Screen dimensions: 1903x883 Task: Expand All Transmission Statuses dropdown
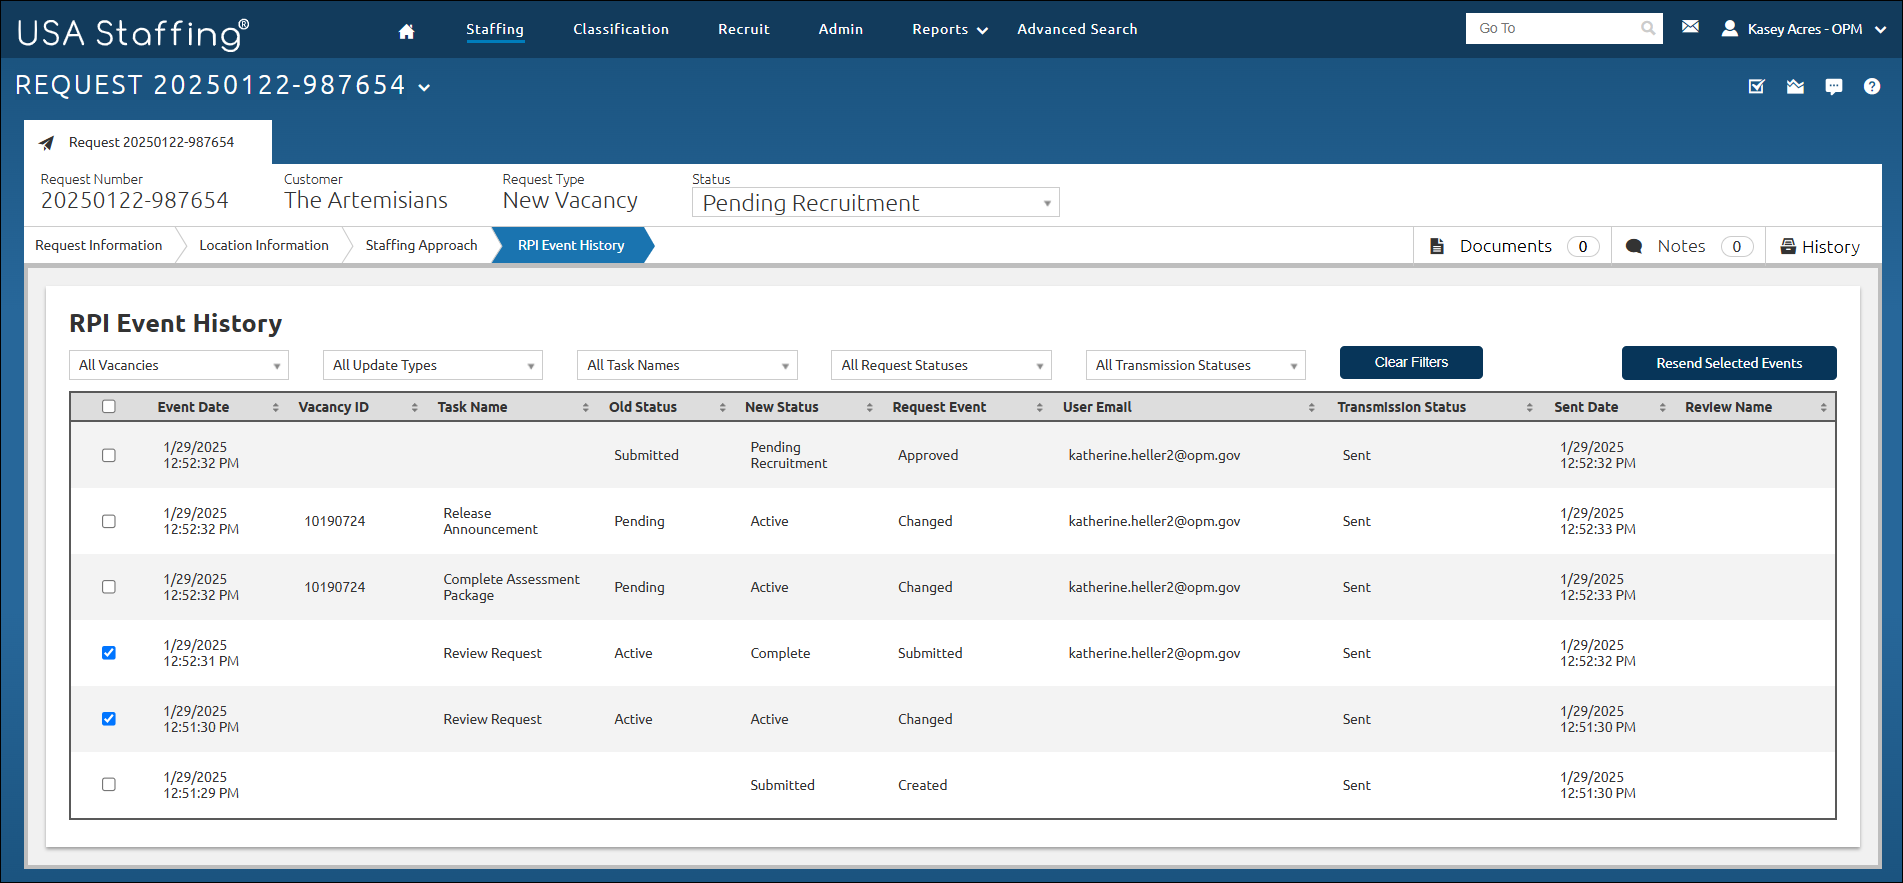(x=1195, y=365)
